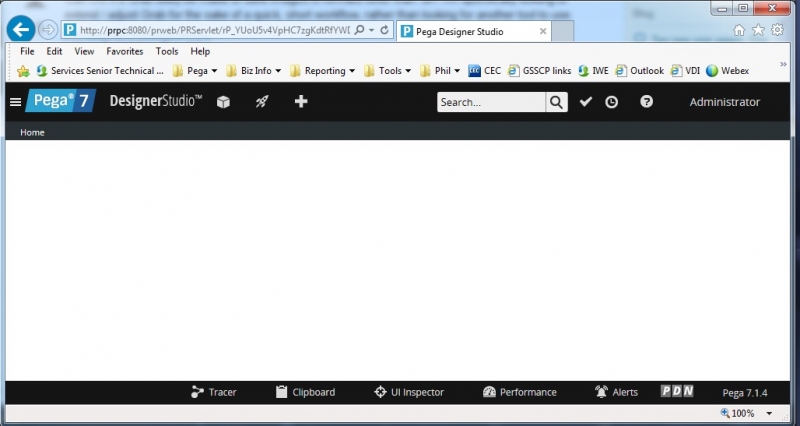Open the Clipboard tool
Image resolution: width=800 pixels, height=426 pixels.
pyautogui.click(x=305, y=392)
